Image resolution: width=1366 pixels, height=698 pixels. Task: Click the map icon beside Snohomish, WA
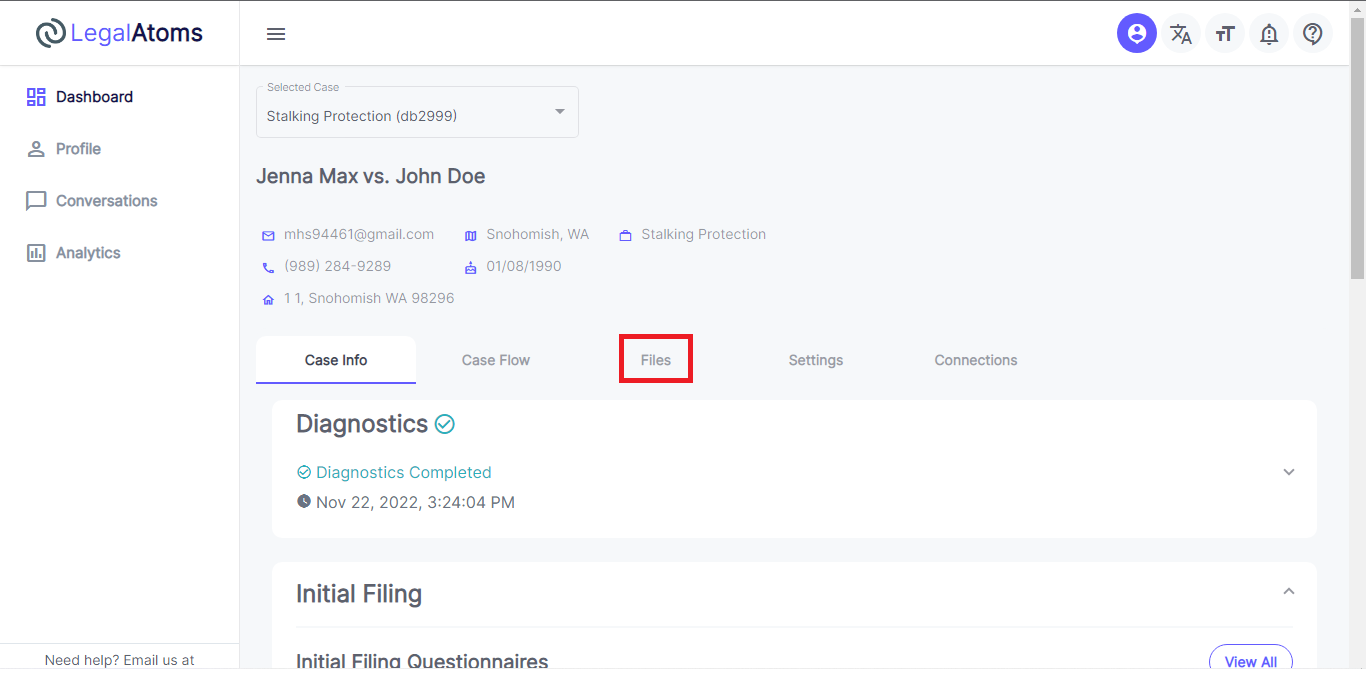[471, 236]
